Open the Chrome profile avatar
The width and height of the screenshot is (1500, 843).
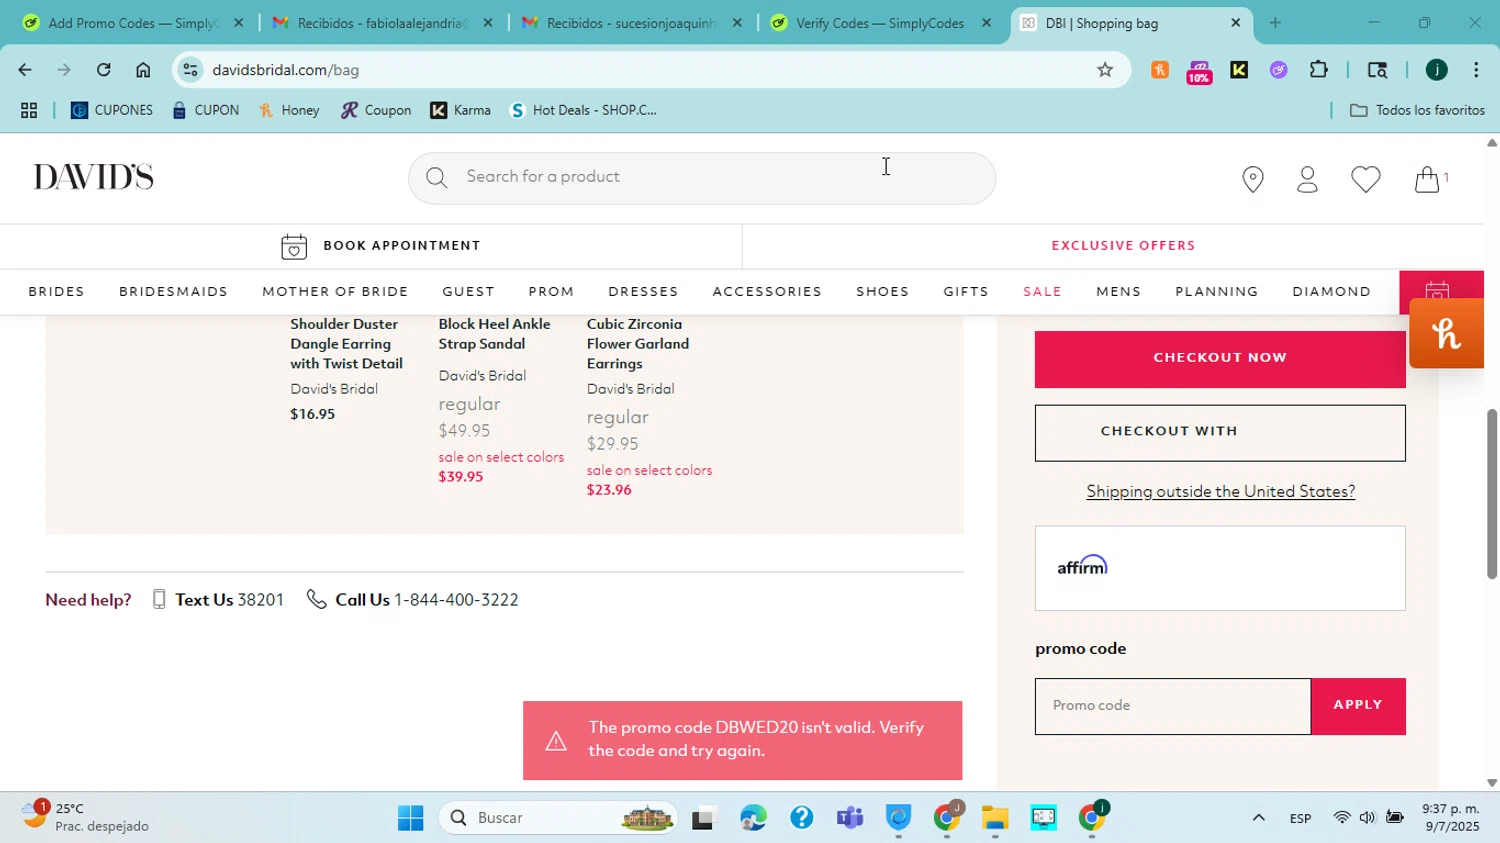[x=1436, y=70]
